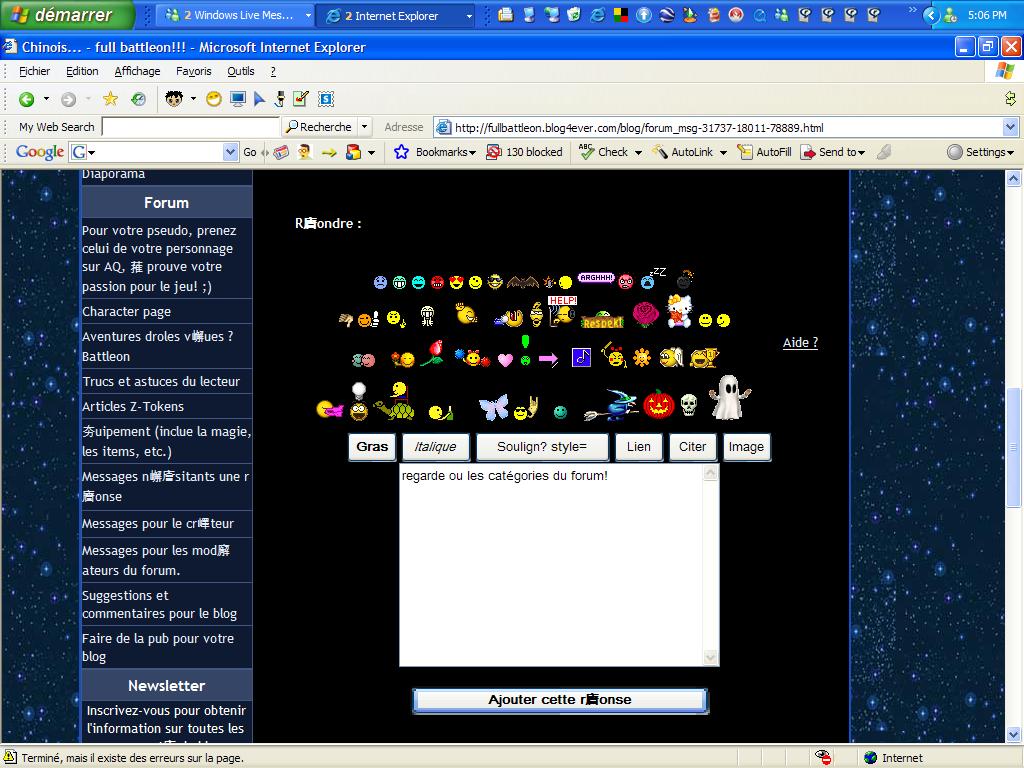Insert the Hello Kitty emoticon
Screen dimensions: 1024x768
680,311
